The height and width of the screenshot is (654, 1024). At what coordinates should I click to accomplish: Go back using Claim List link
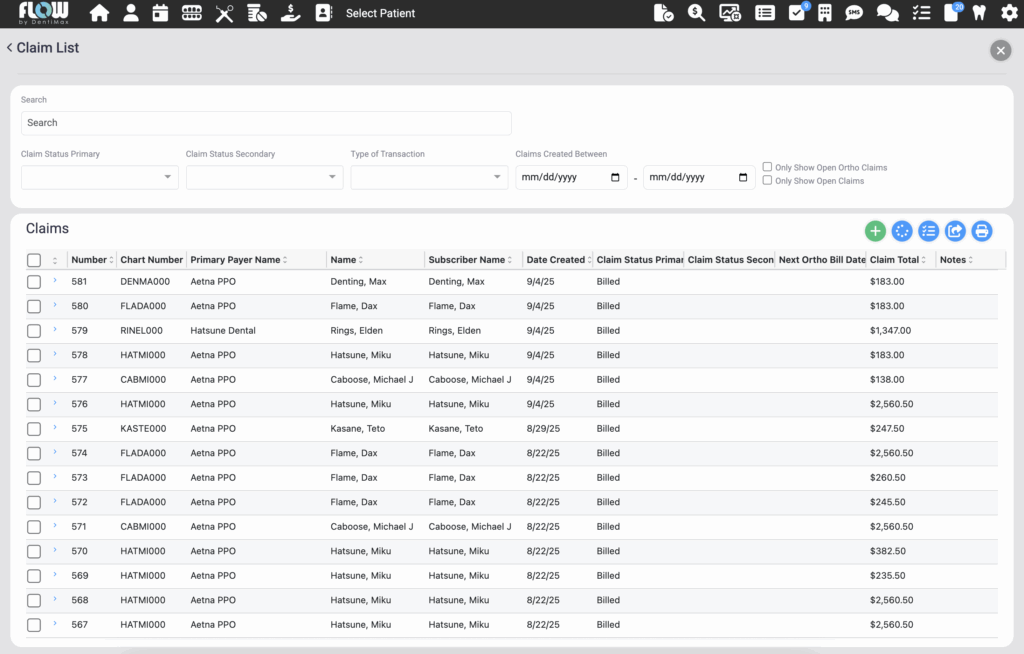[43, 48]
